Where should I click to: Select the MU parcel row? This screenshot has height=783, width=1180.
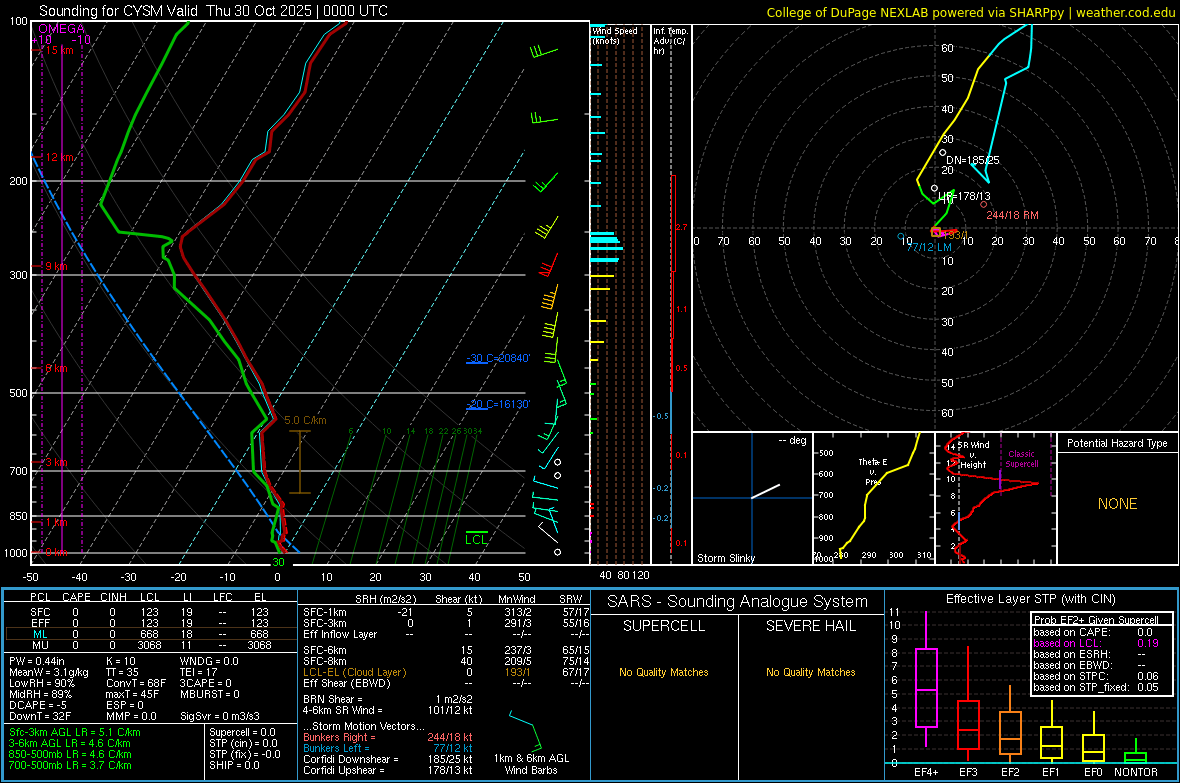point(151,645)
